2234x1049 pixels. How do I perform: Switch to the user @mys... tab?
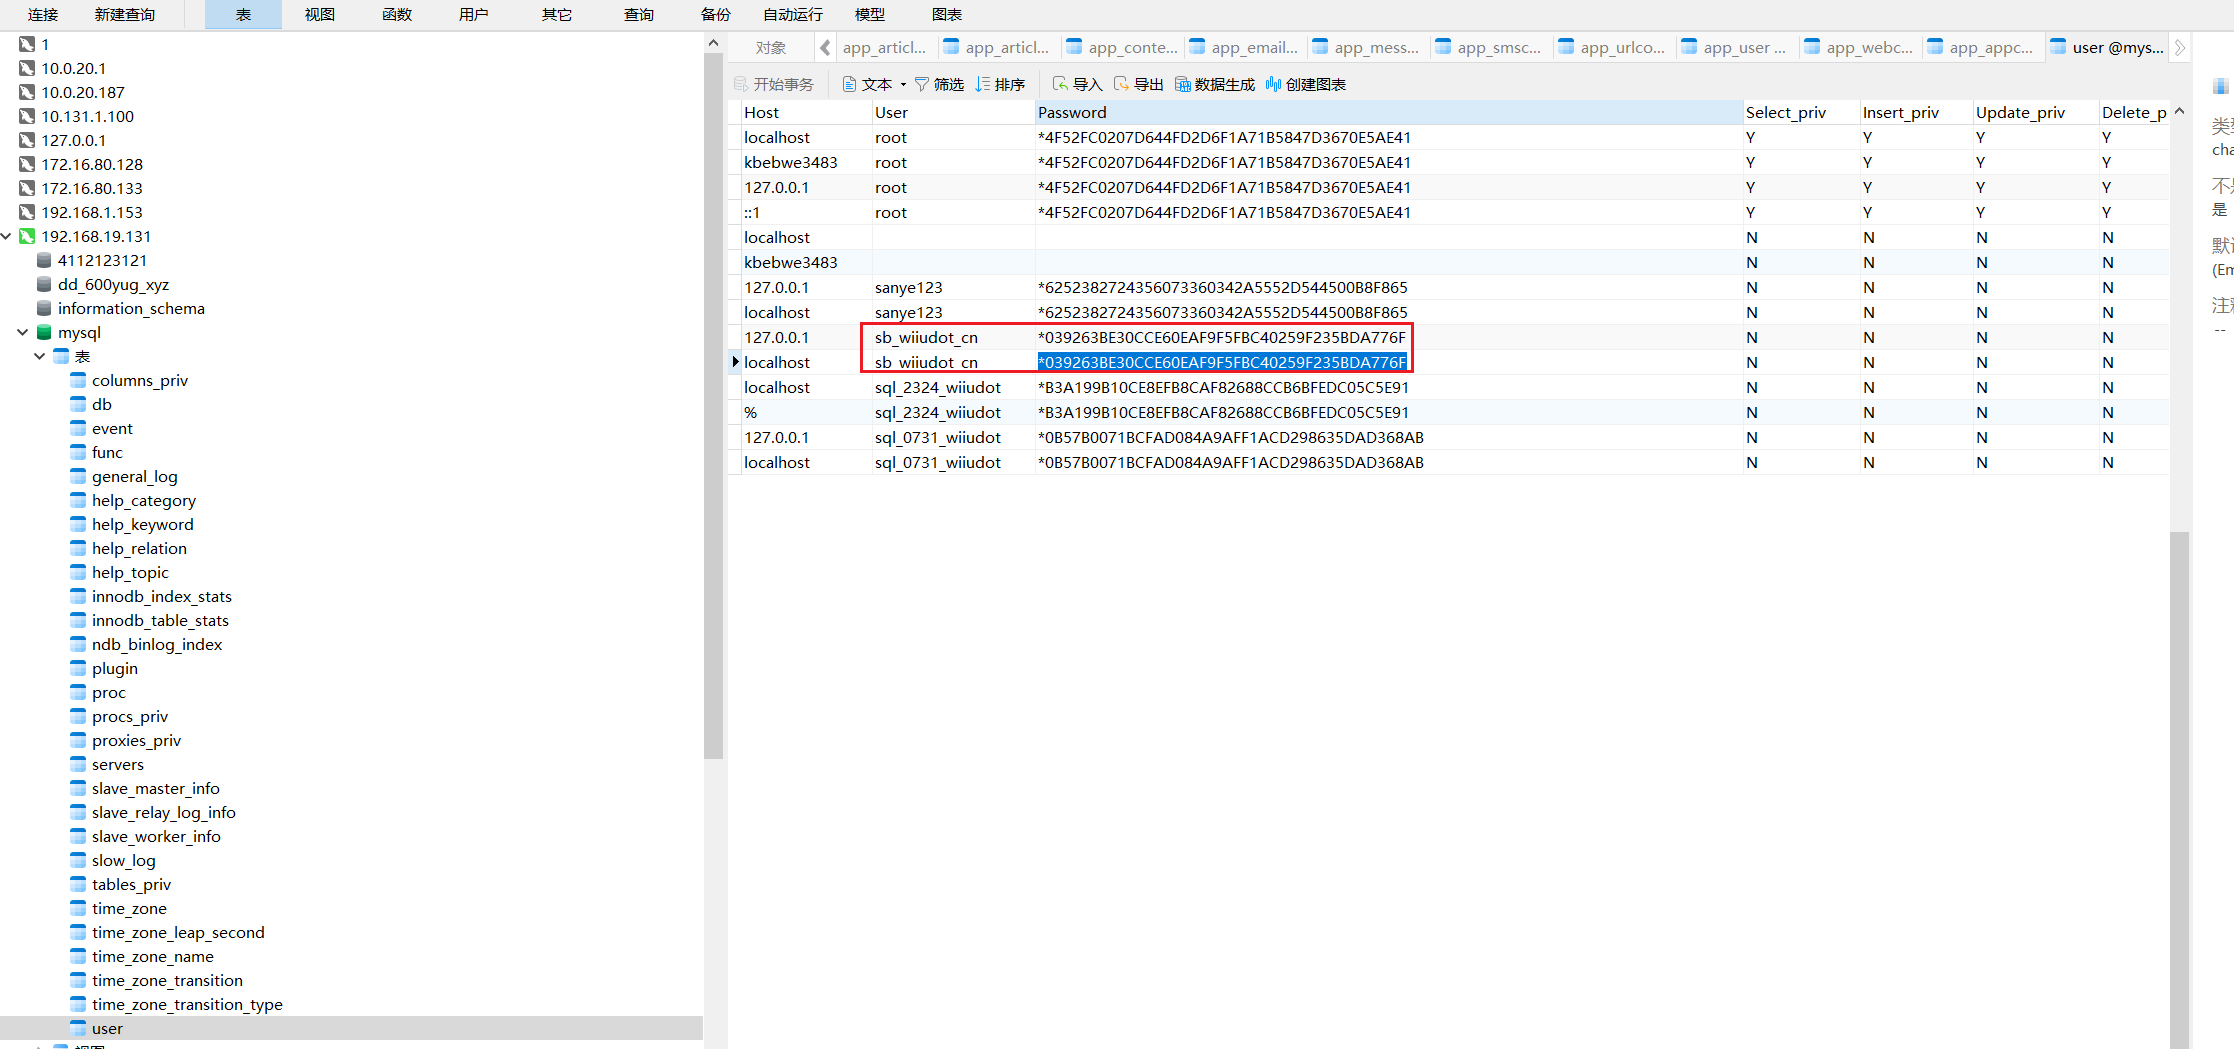click(2107, 47)
